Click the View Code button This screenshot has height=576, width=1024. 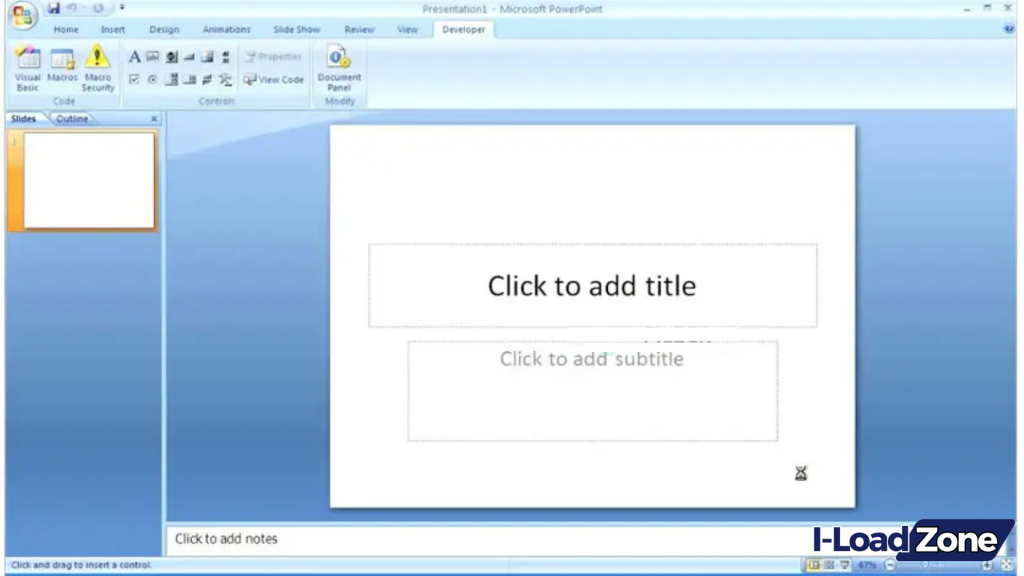click(273, 79)
